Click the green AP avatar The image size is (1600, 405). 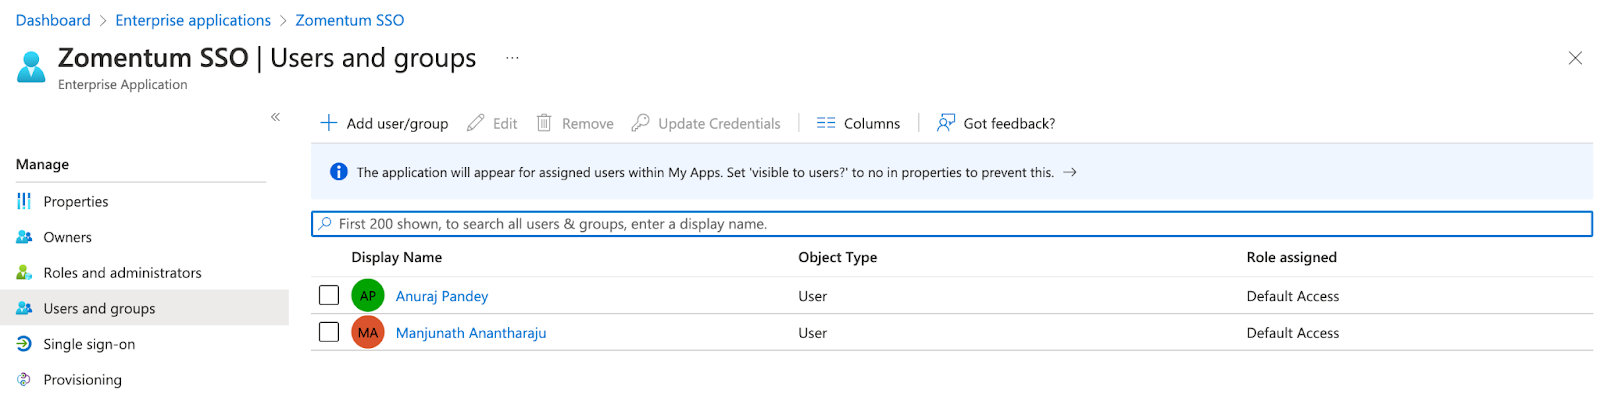[368, 296]
